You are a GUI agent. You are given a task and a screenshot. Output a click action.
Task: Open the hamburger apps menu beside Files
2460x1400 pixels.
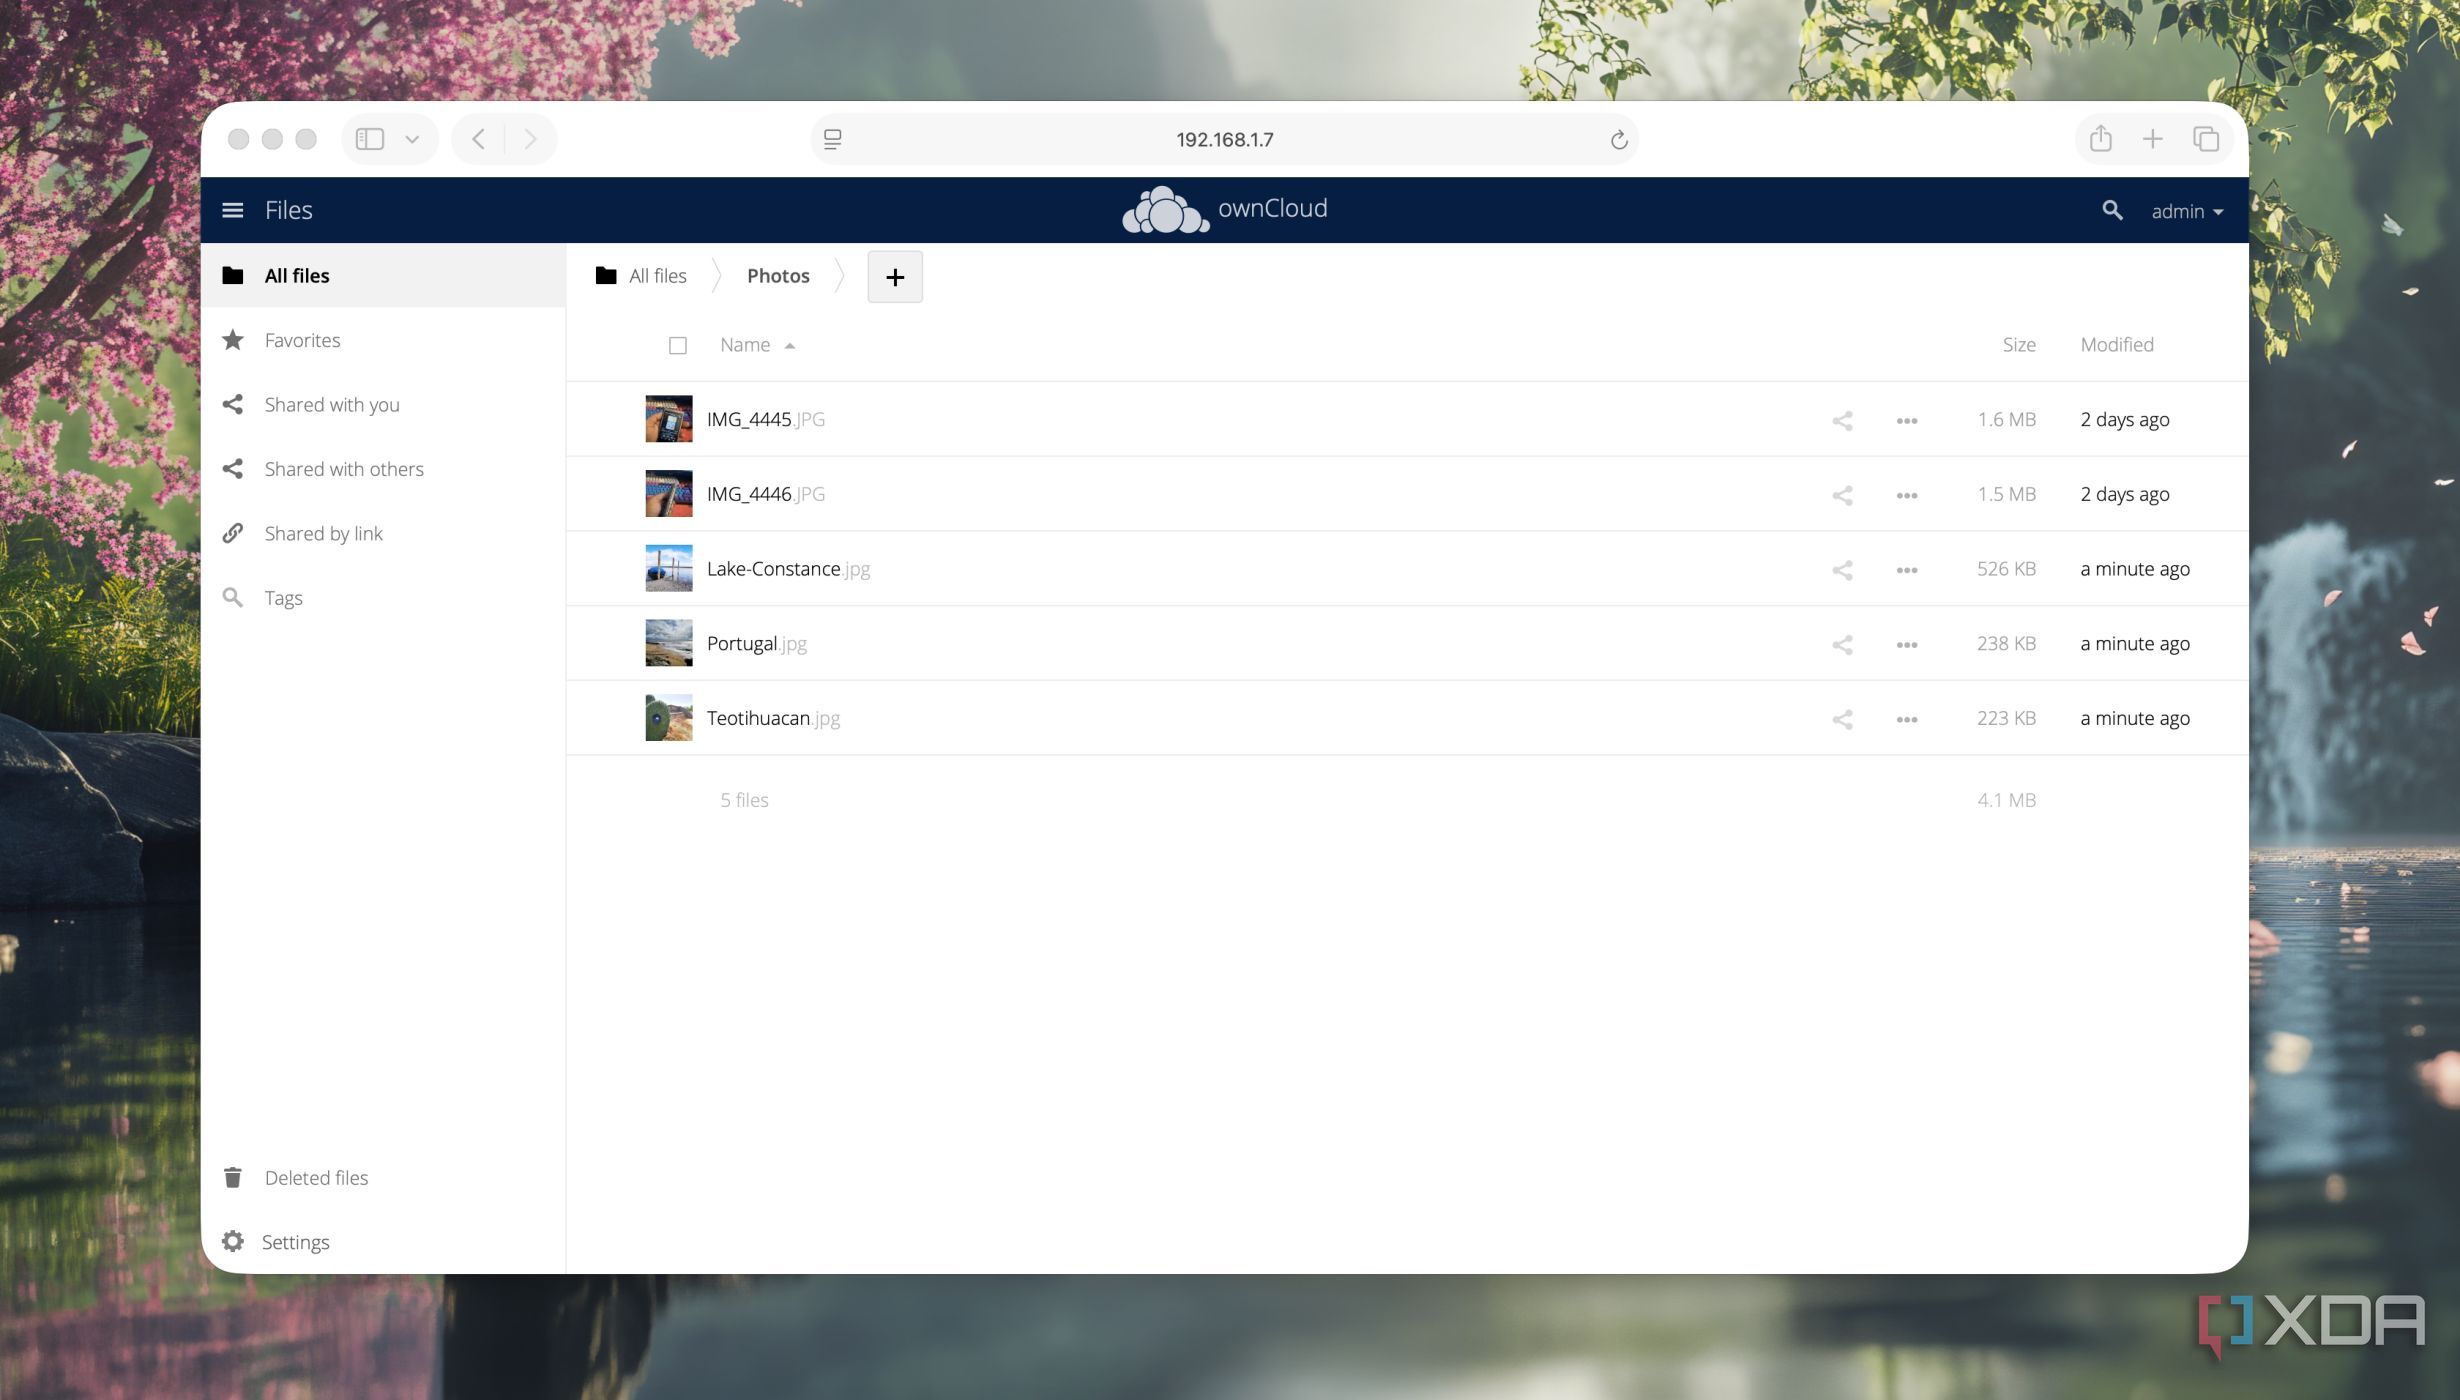pyautogui.click(x=232, y=210)
